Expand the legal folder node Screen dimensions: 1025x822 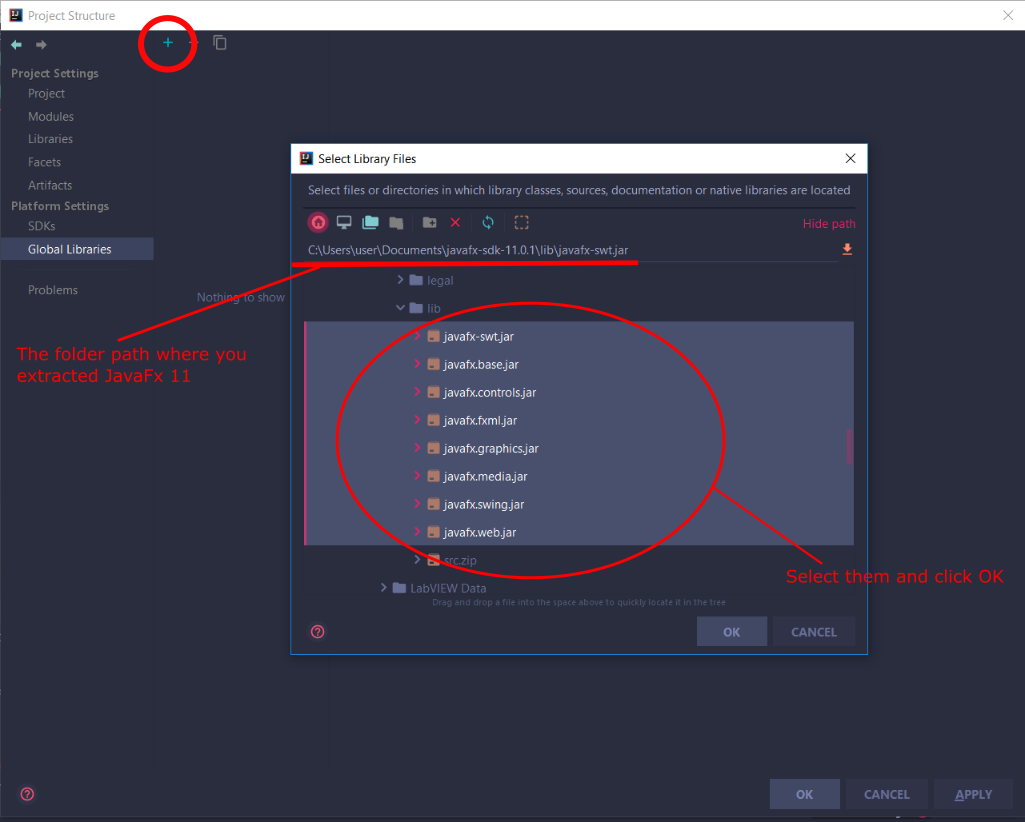[x=399, y=280]
